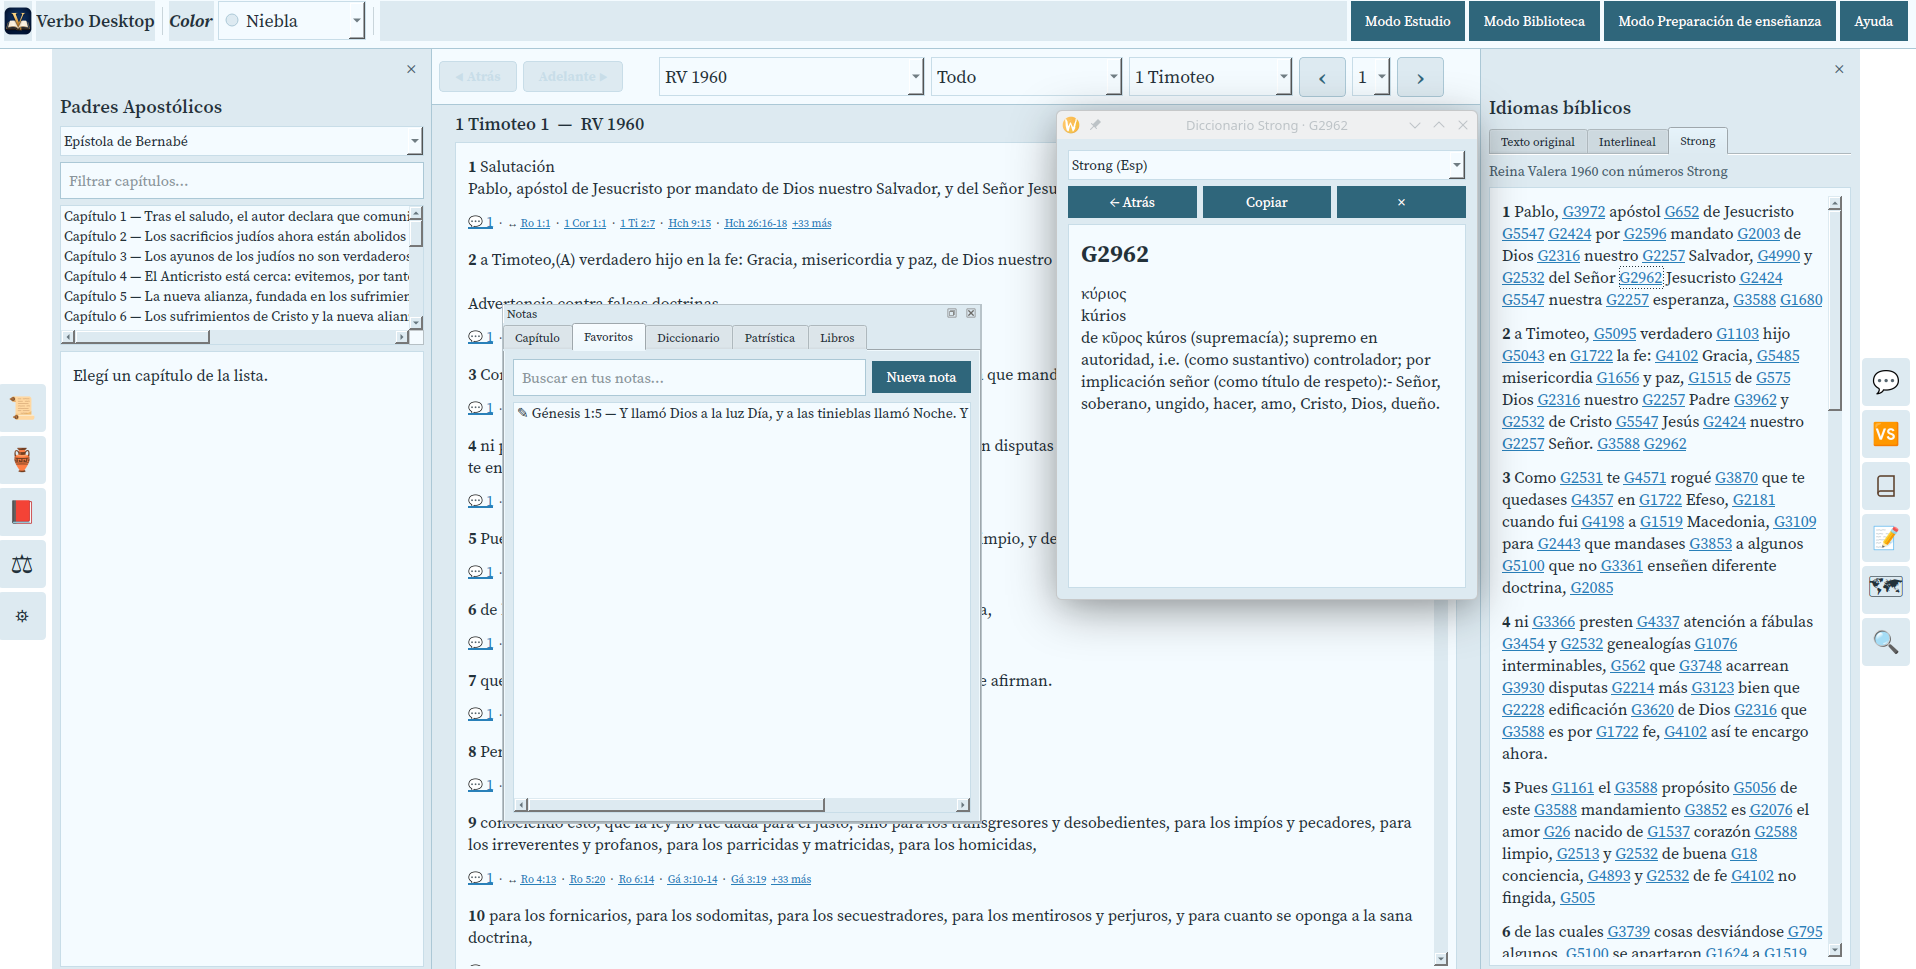1916x969 pixels.
Task: Click the Modo Estudio button
Action: click(1407, 21)
